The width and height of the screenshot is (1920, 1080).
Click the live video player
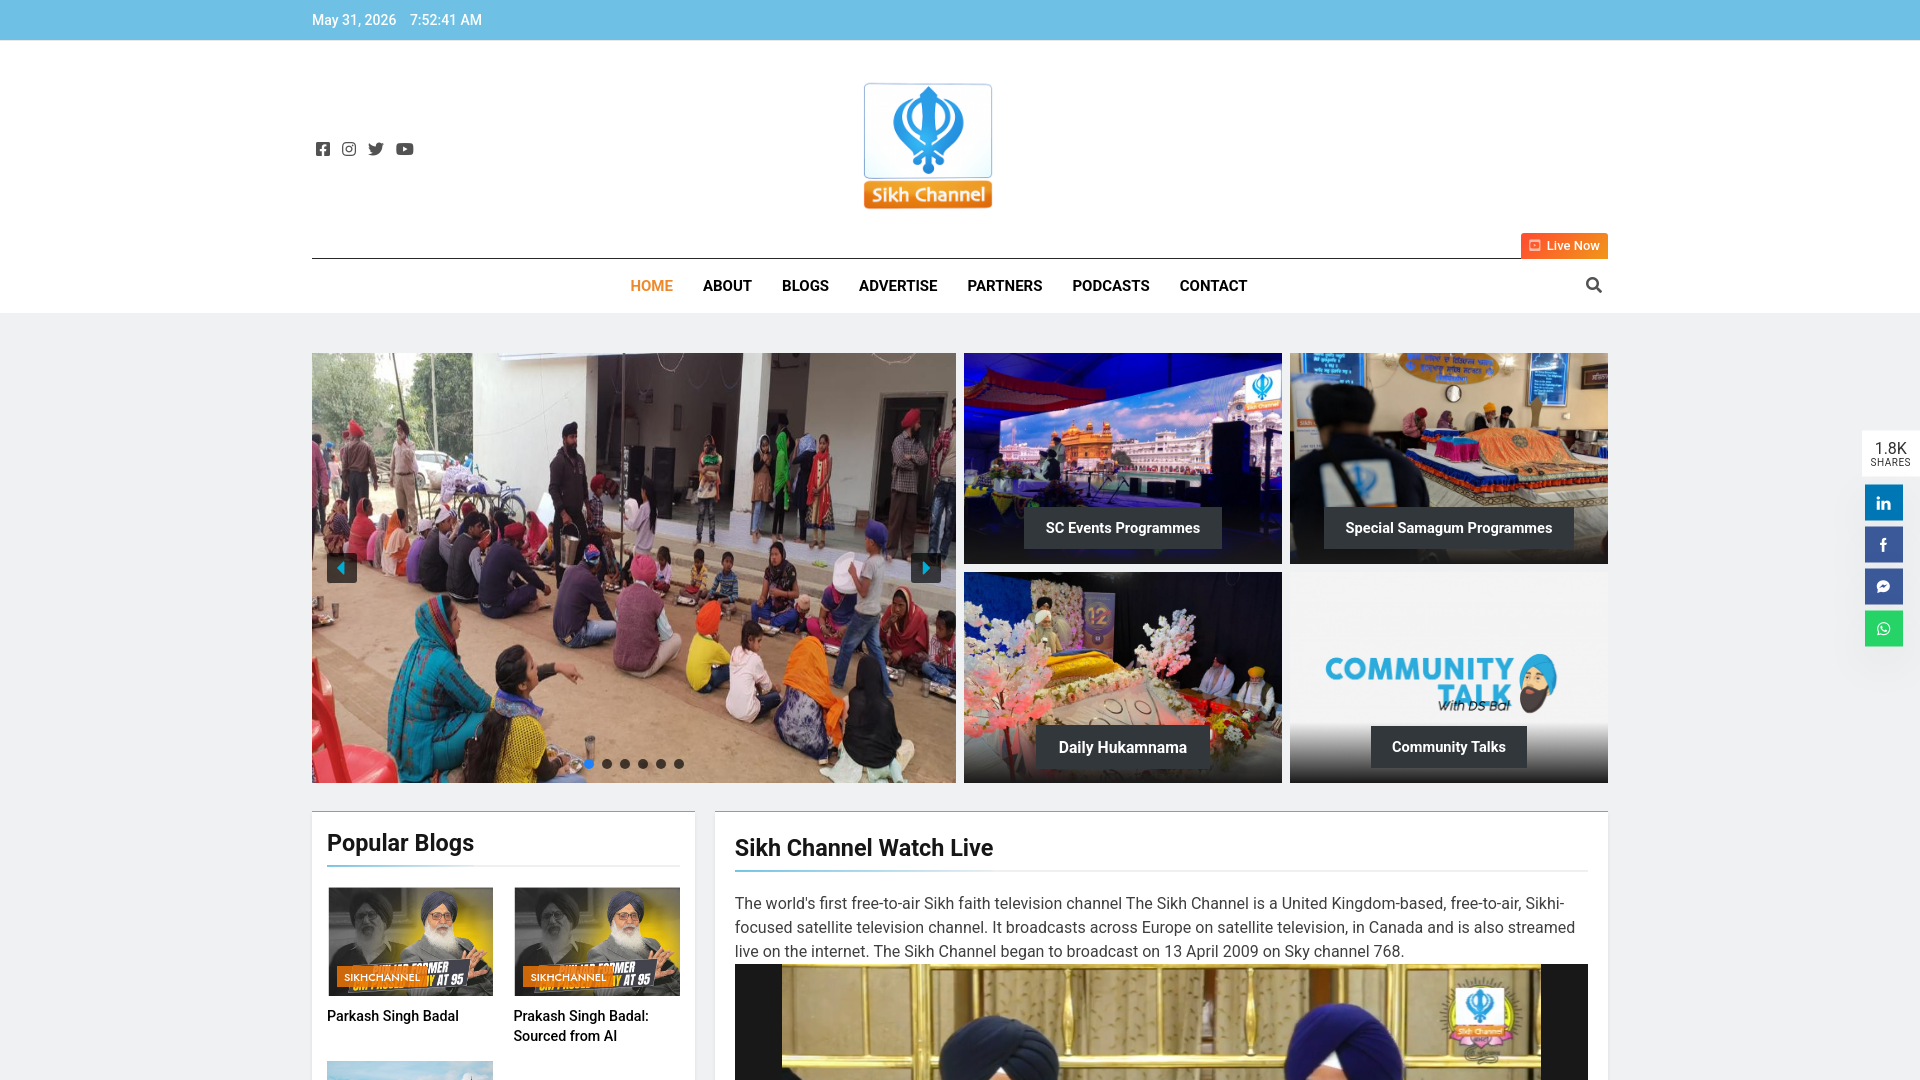tap(1161, 1022)
